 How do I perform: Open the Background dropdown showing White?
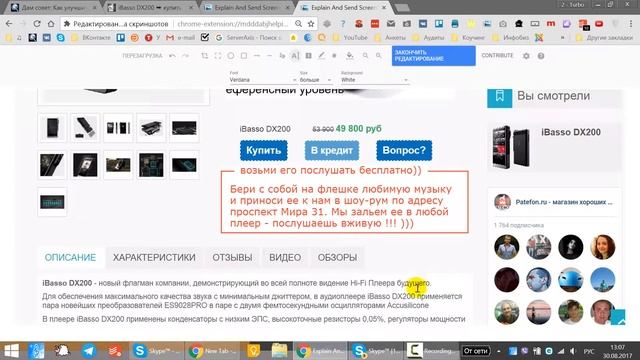pos(374,80)
